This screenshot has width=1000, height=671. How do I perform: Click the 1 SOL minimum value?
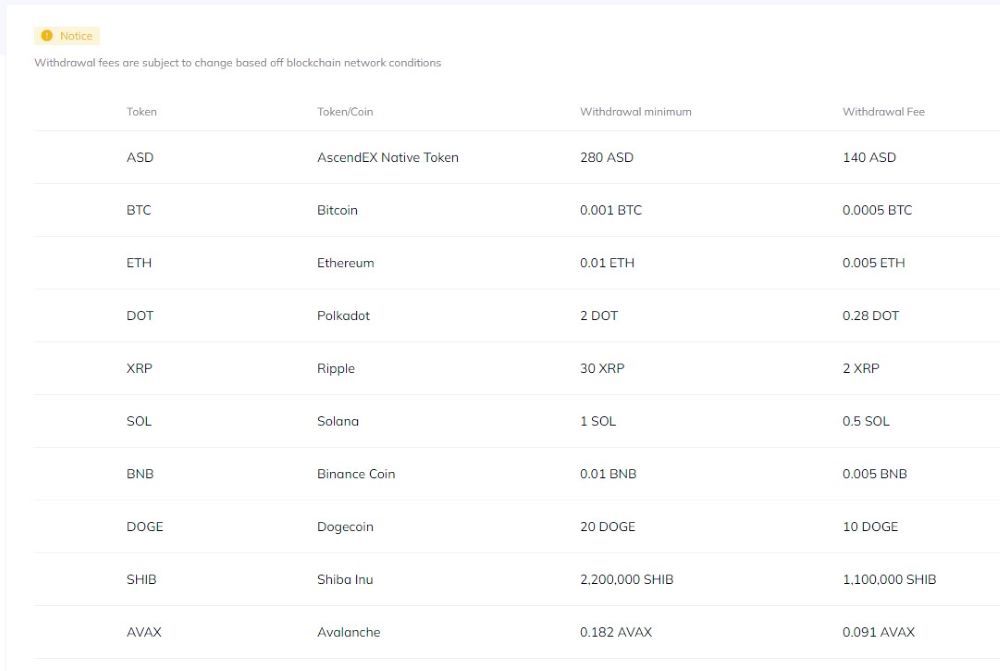click(x=598, y=422)
